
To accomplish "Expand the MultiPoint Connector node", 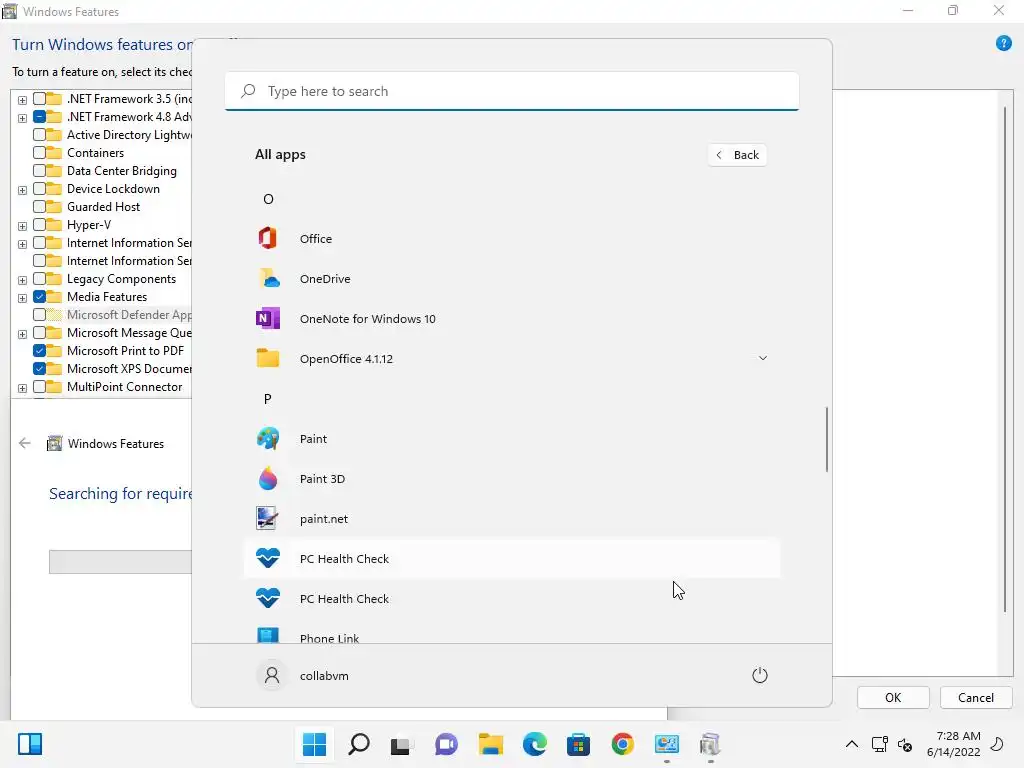I will tap(22, 388).
